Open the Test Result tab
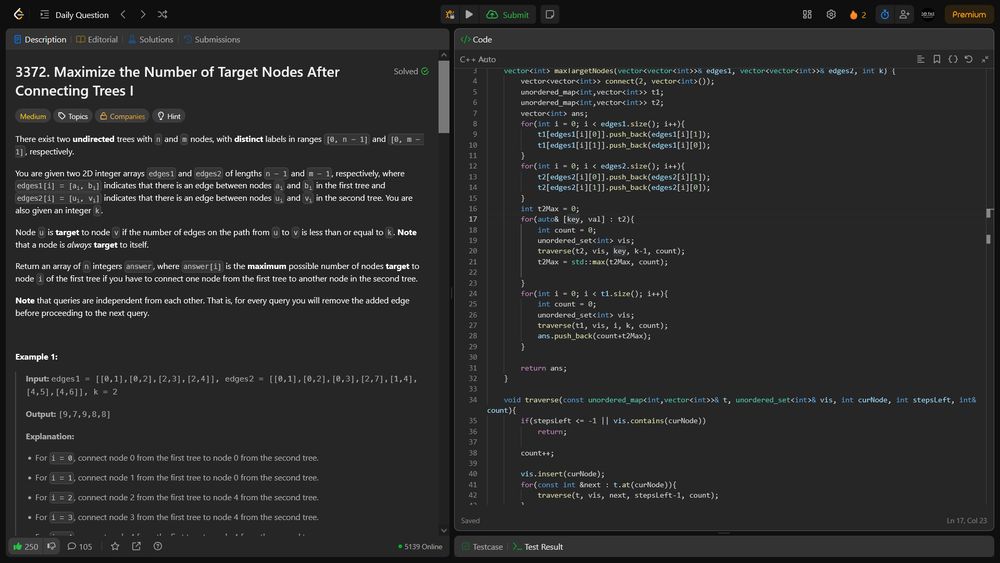 point(538,547)
